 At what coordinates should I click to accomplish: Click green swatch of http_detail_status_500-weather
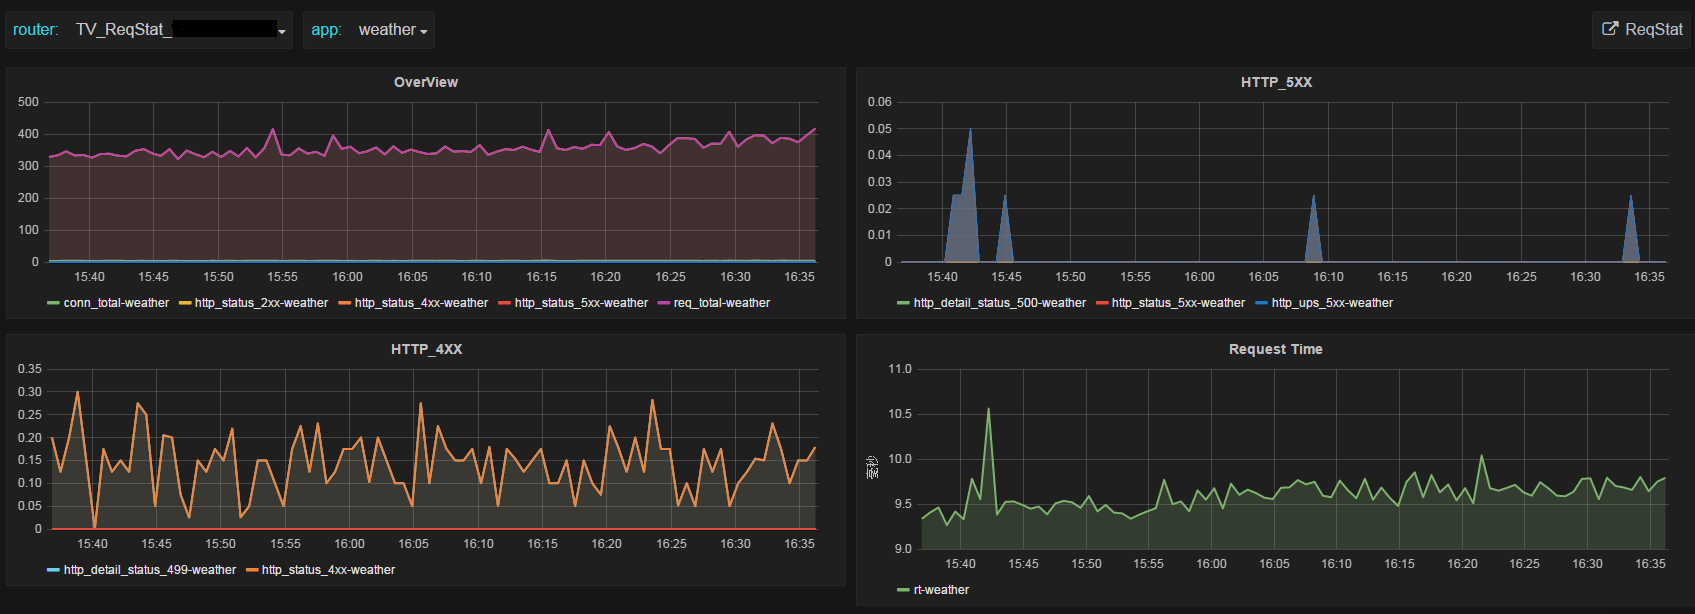[x=903, y=303]
